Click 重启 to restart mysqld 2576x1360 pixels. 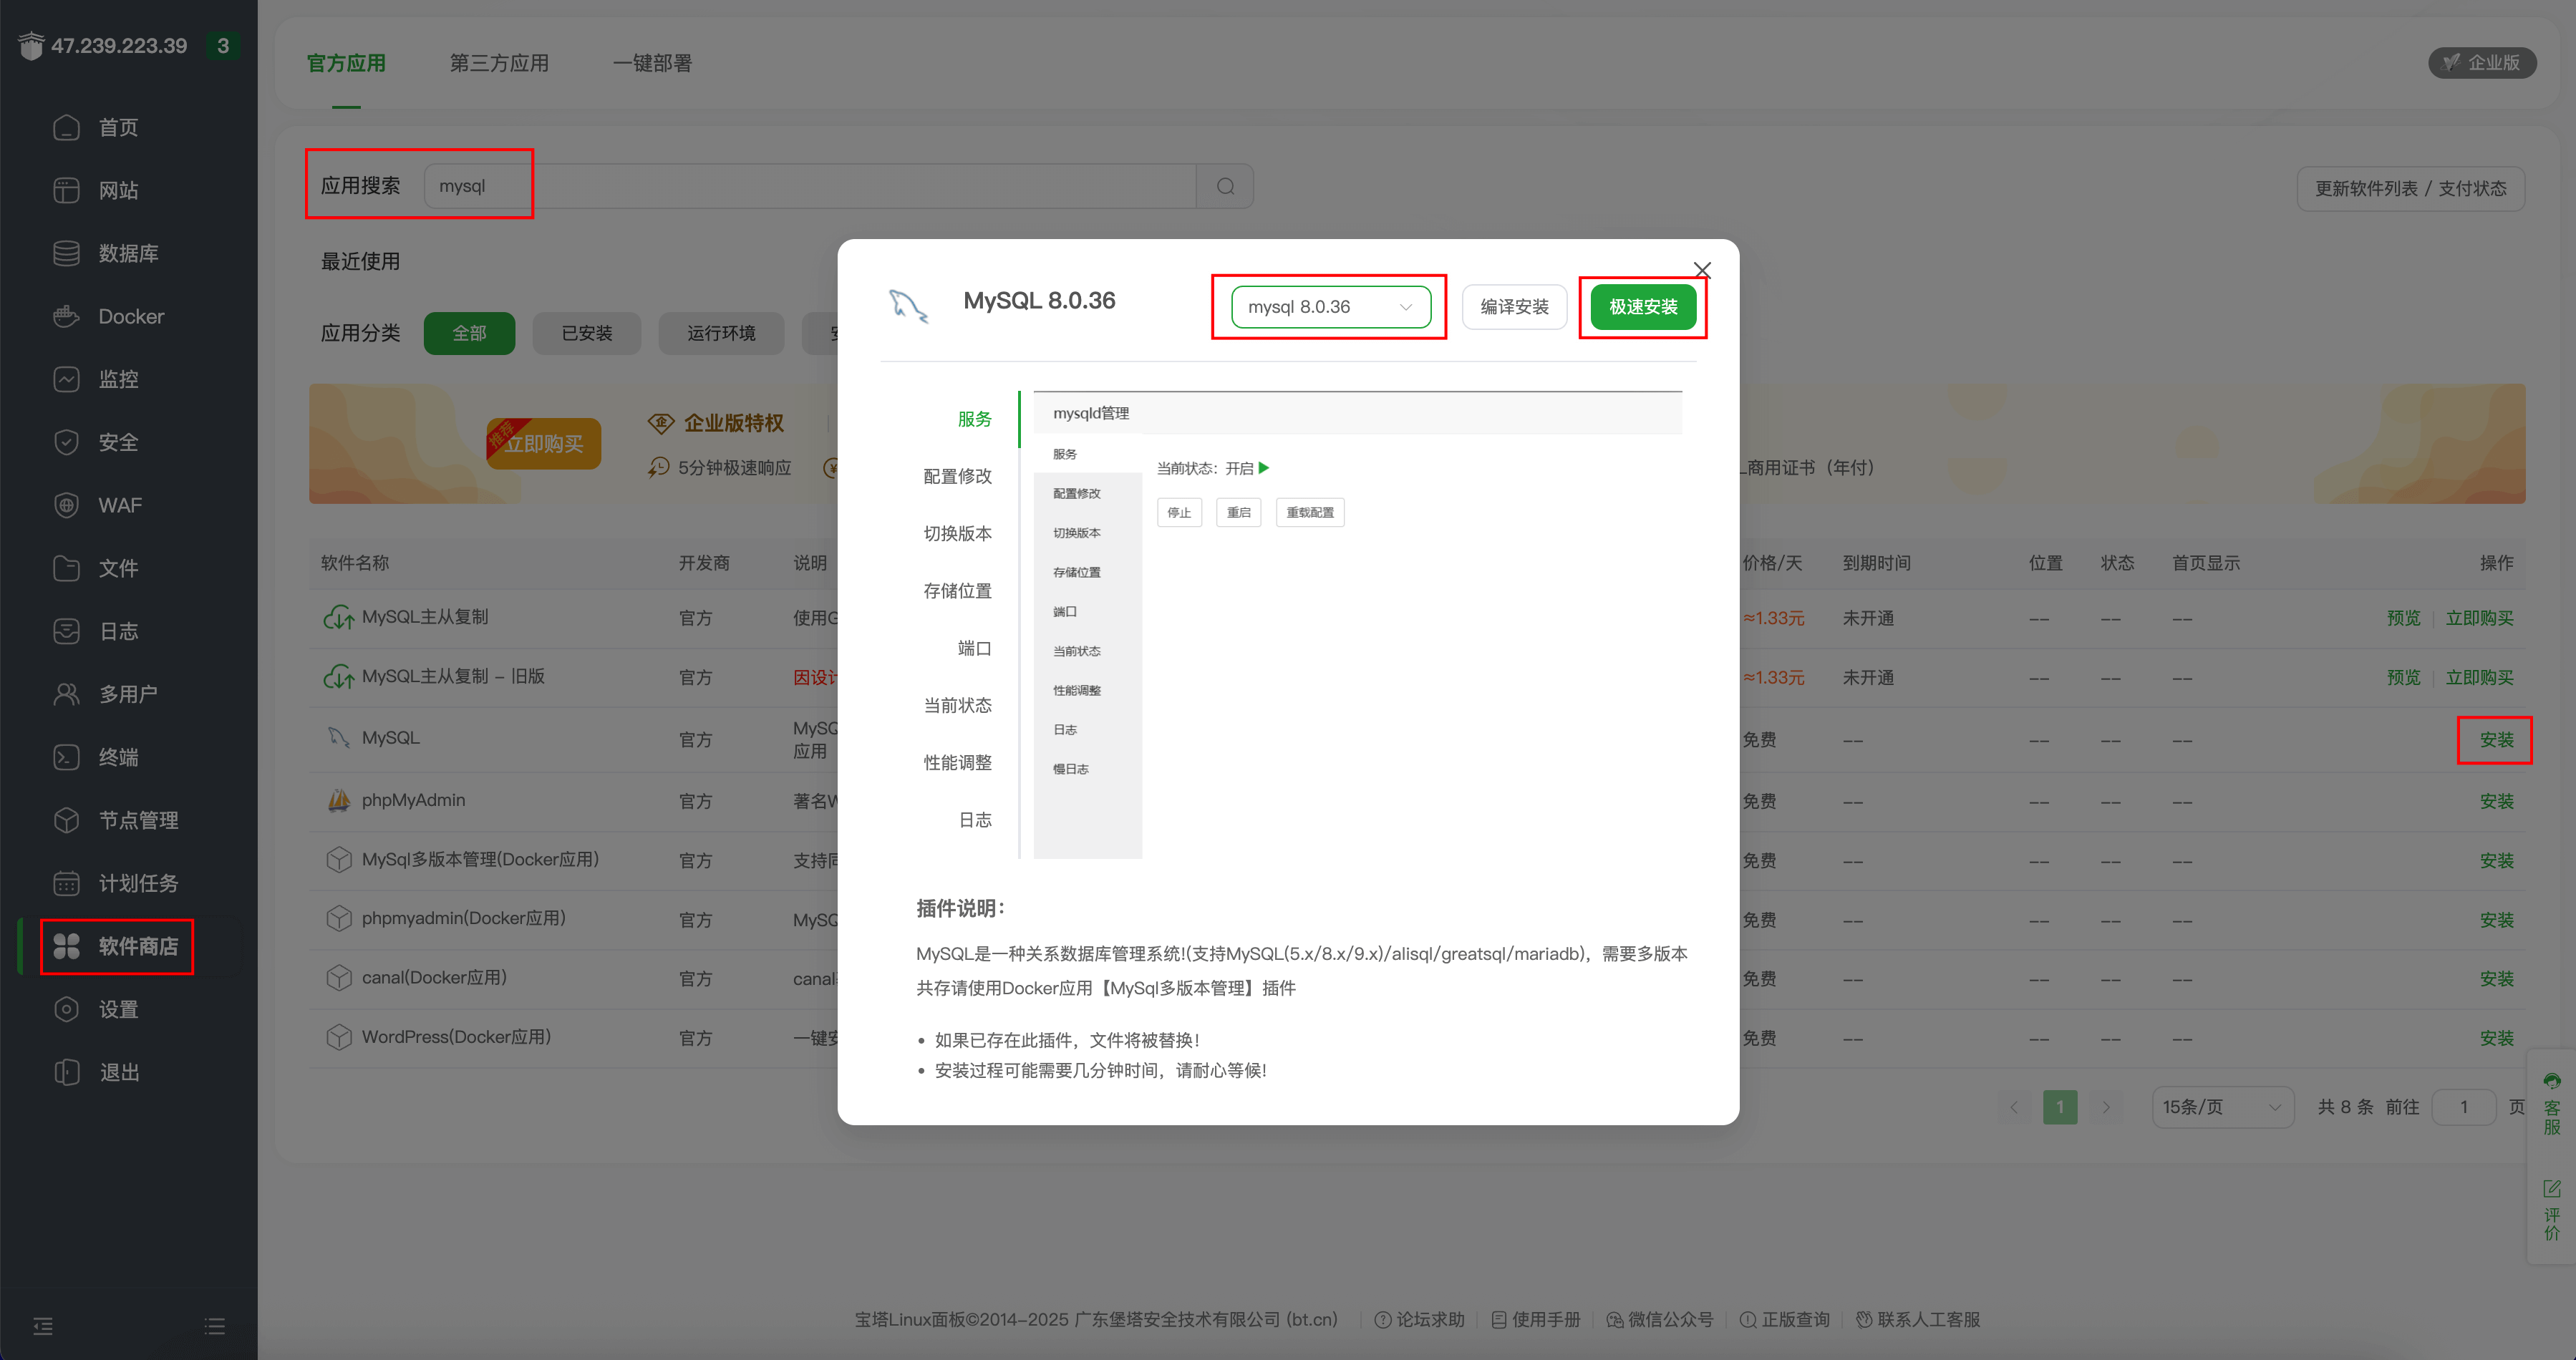[1238, 512]
